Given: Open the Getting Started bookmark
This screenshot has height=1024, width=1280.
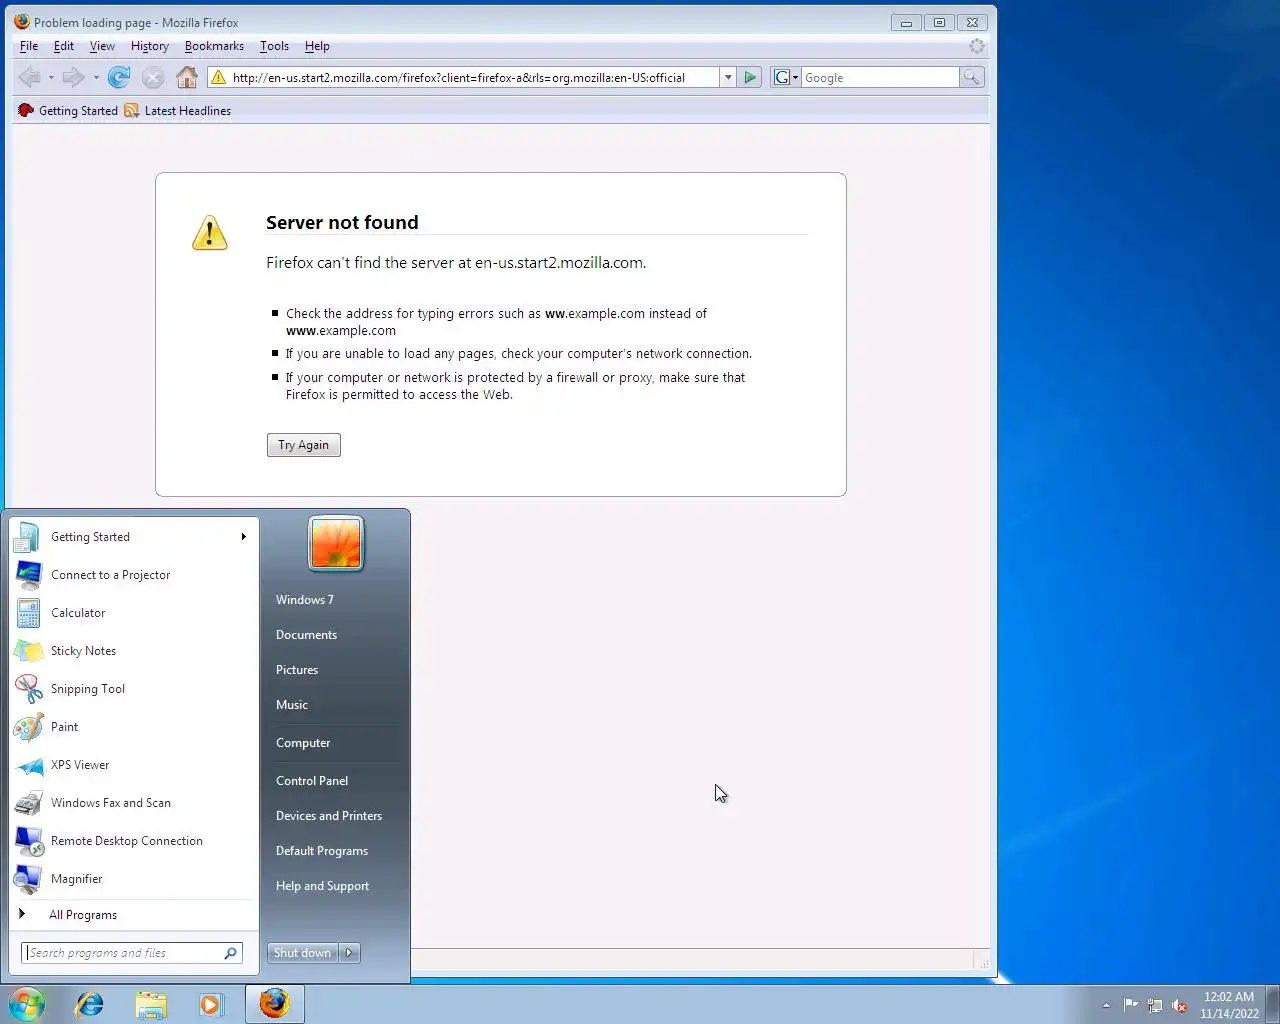Looking at the screenshot, I should tap(67, 110).
